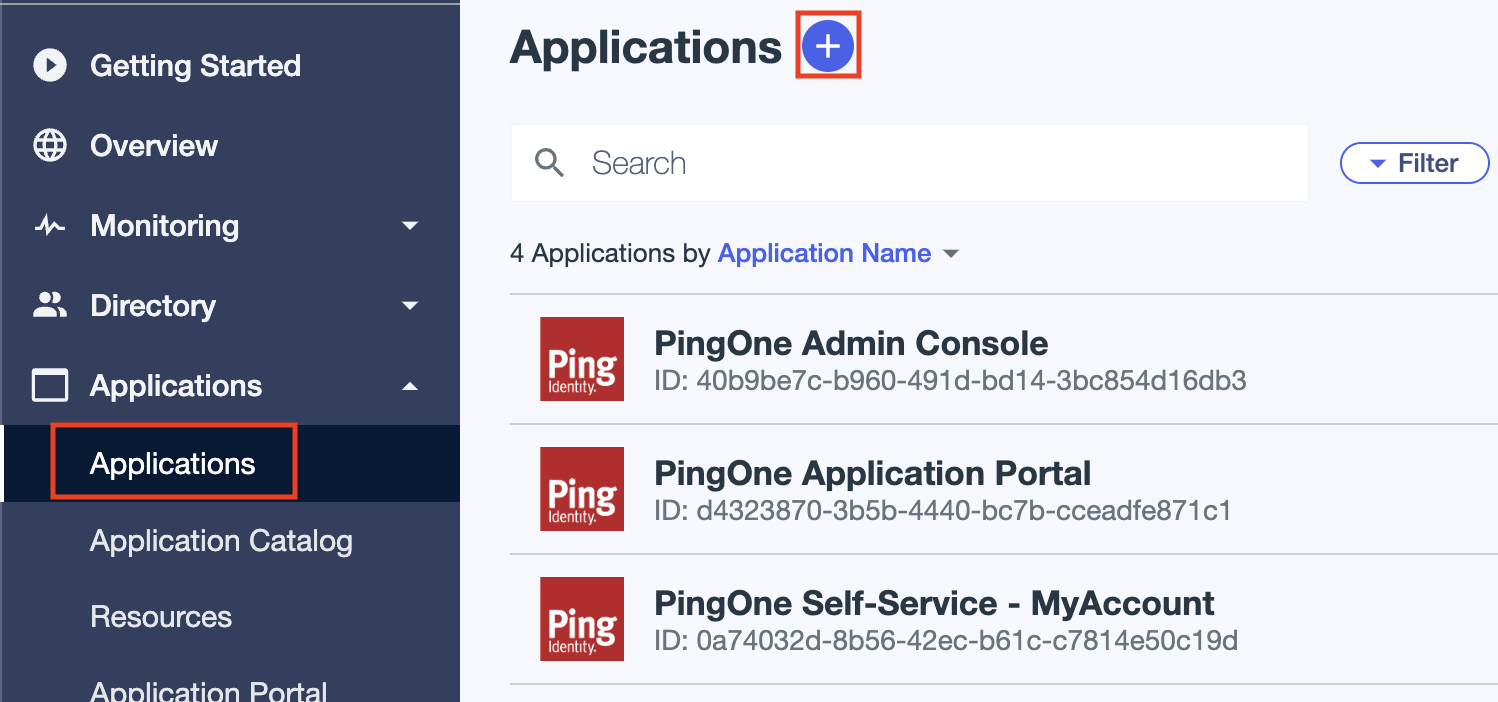The height and width of the screenshot is (702, 1498).
Task: Click ID 0a74032d-8b56-42ec-b61c-c7814e50c19d text
Action: click(x=946, y=640)
